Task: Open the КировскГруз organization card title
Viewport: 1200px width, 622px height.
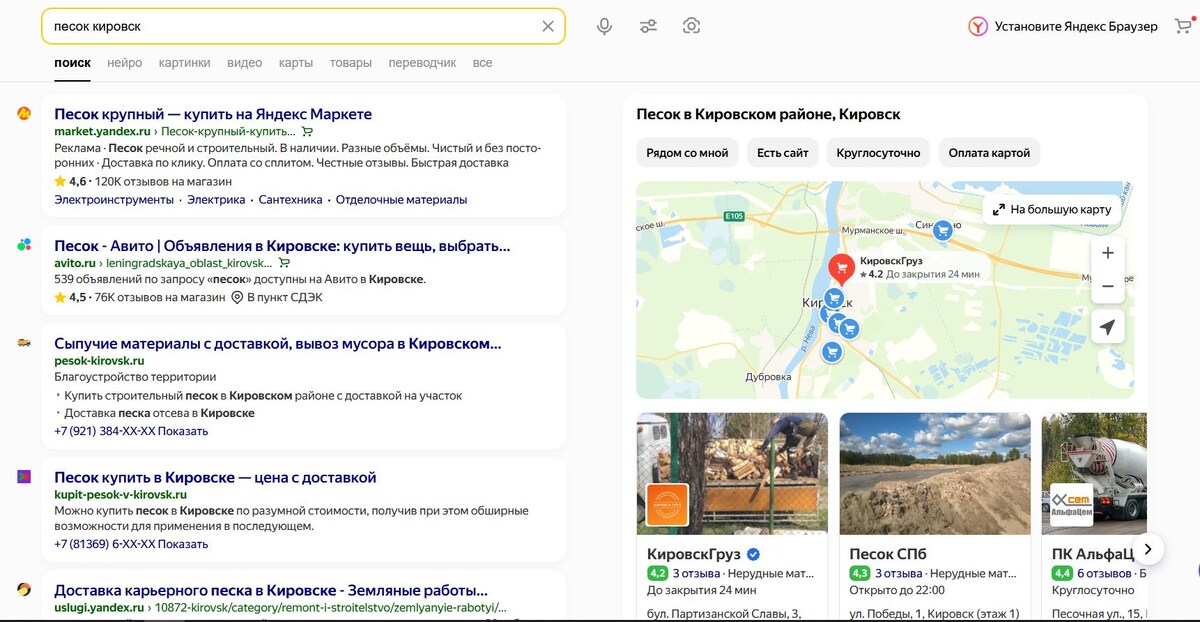Action: [x=694, y=554]
